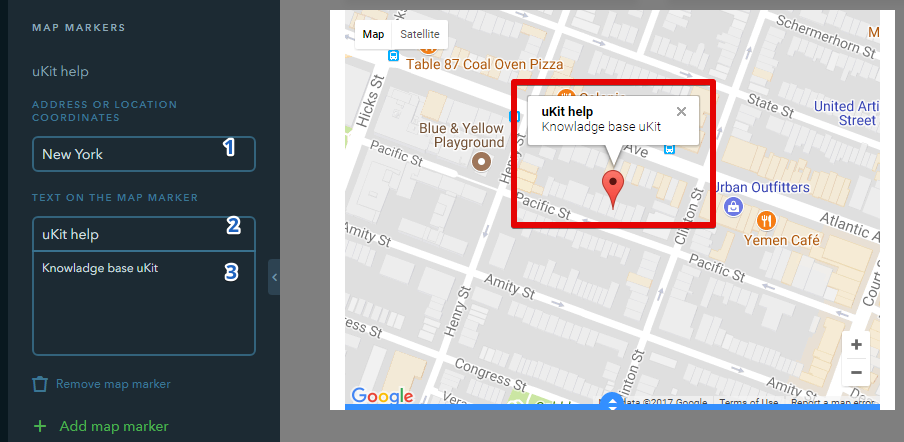Click the marker title field uKit help
This screenshot has width=904, height=442.
tap(144, 234)
